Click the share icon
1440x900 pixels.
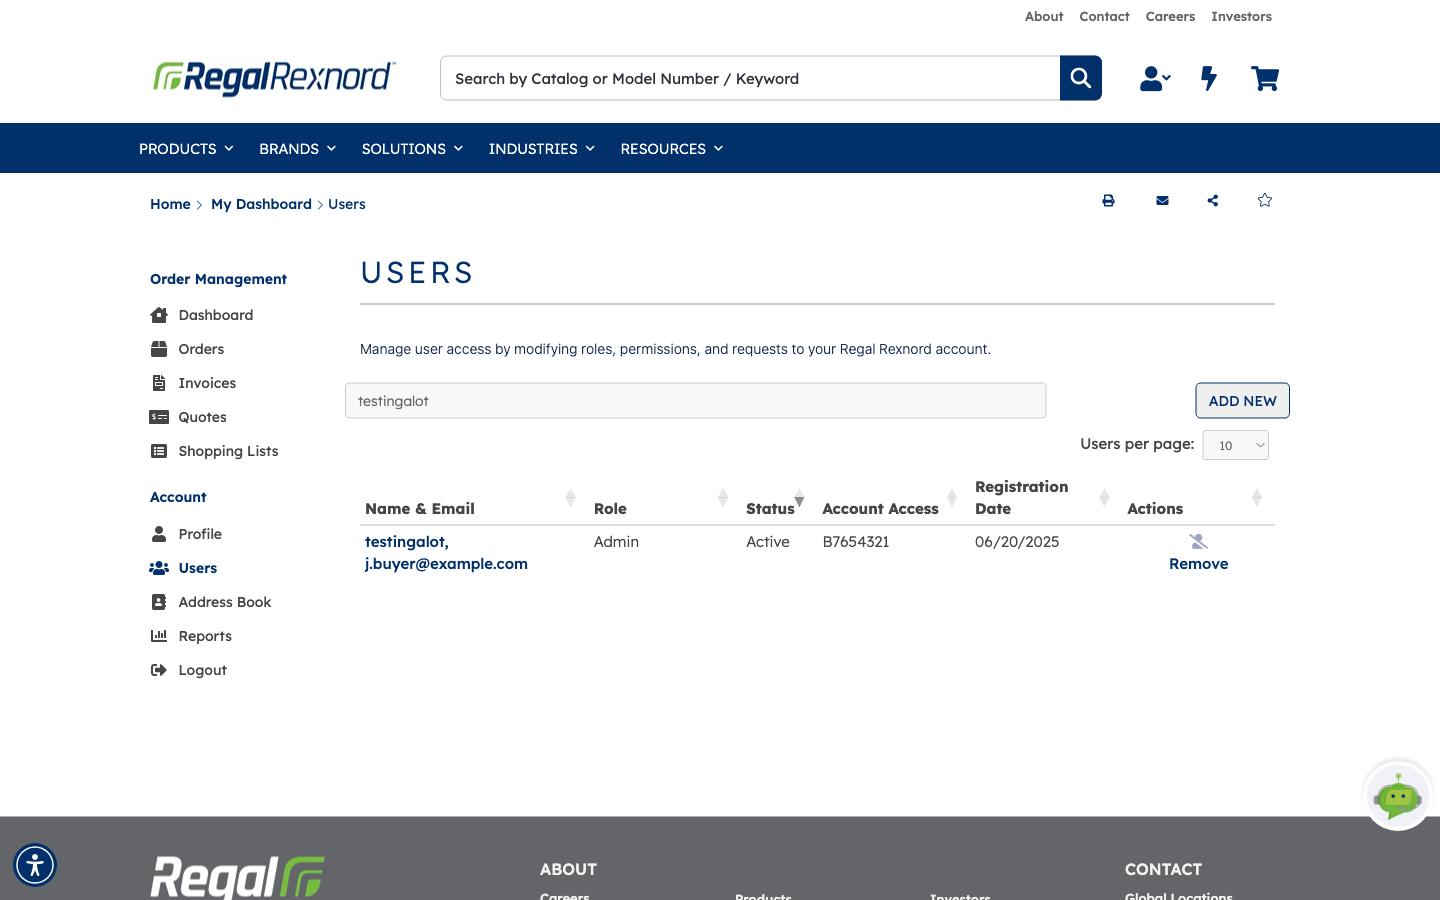click(x=1213, y=201)
